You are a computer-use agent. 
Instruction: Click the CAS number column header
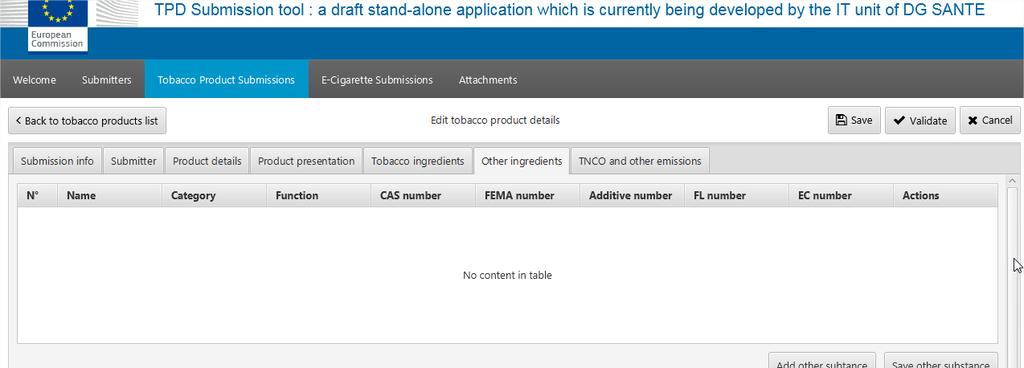coord(423,196)
